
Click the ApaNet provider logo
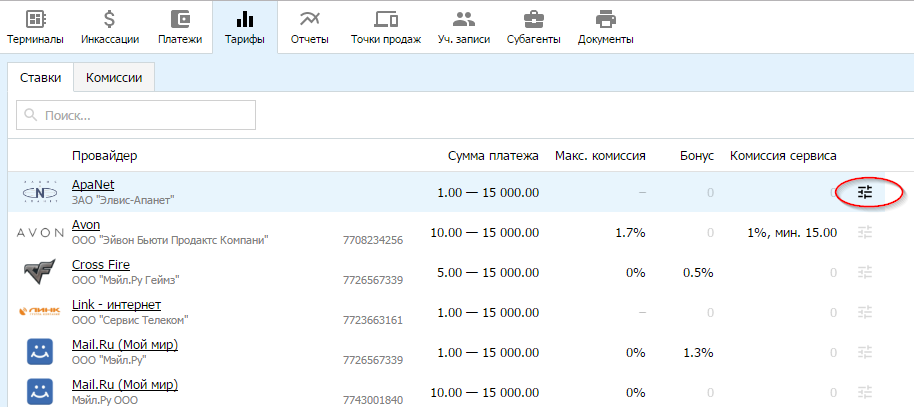pyautogui.click(x=40, y=192)
